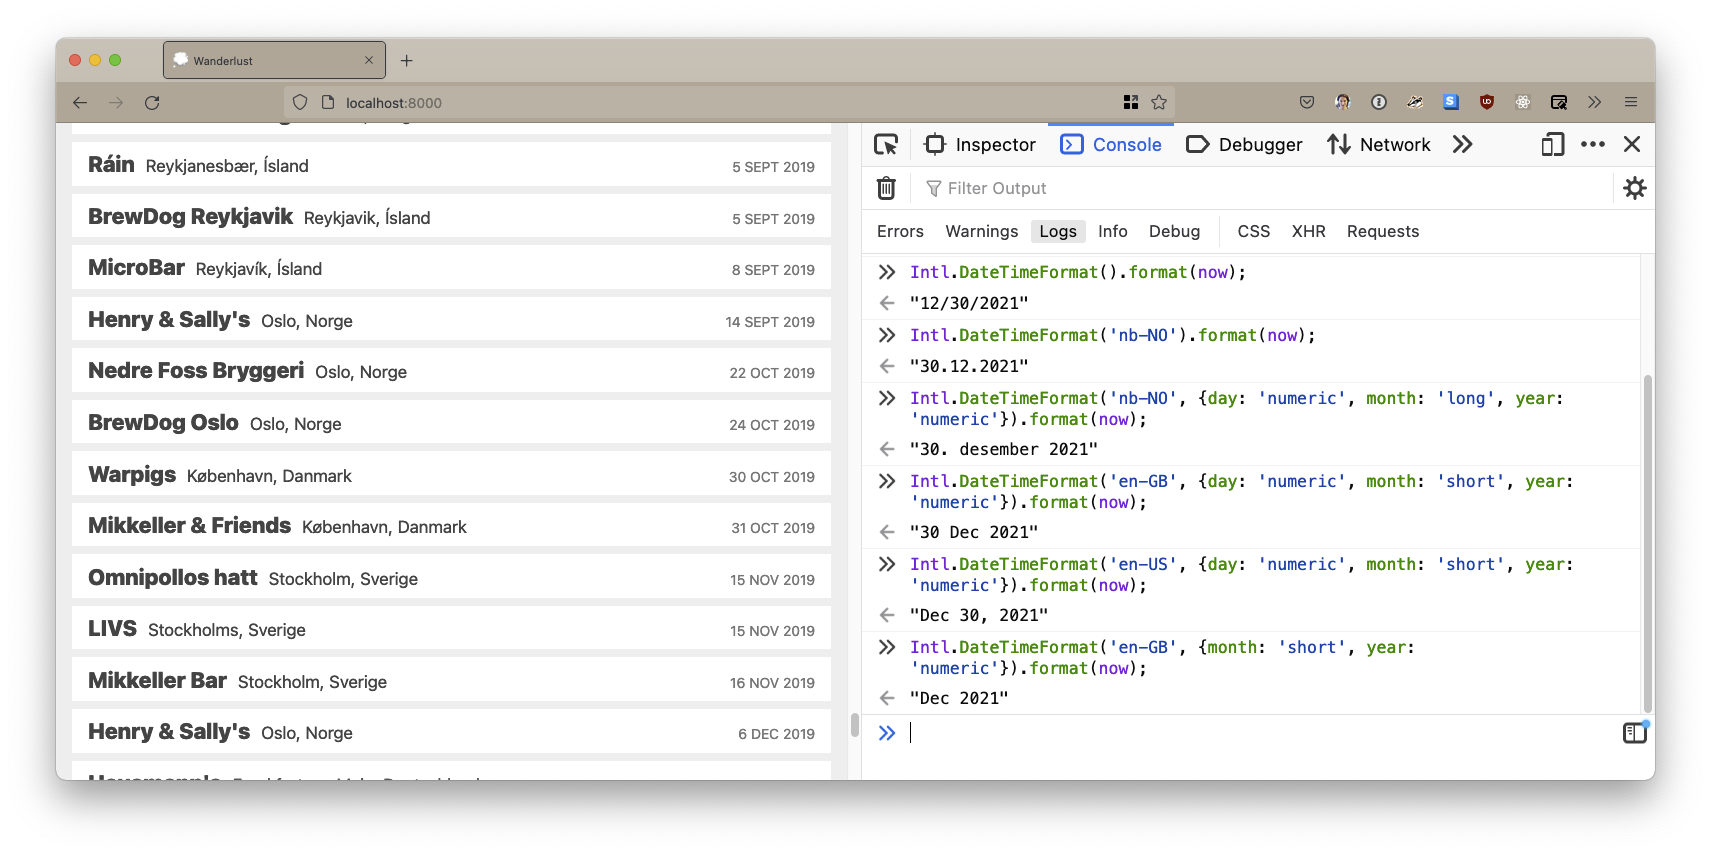Open the Nedre Foss Bryggeri entry
1711x854 pixels.
point(451,371)
